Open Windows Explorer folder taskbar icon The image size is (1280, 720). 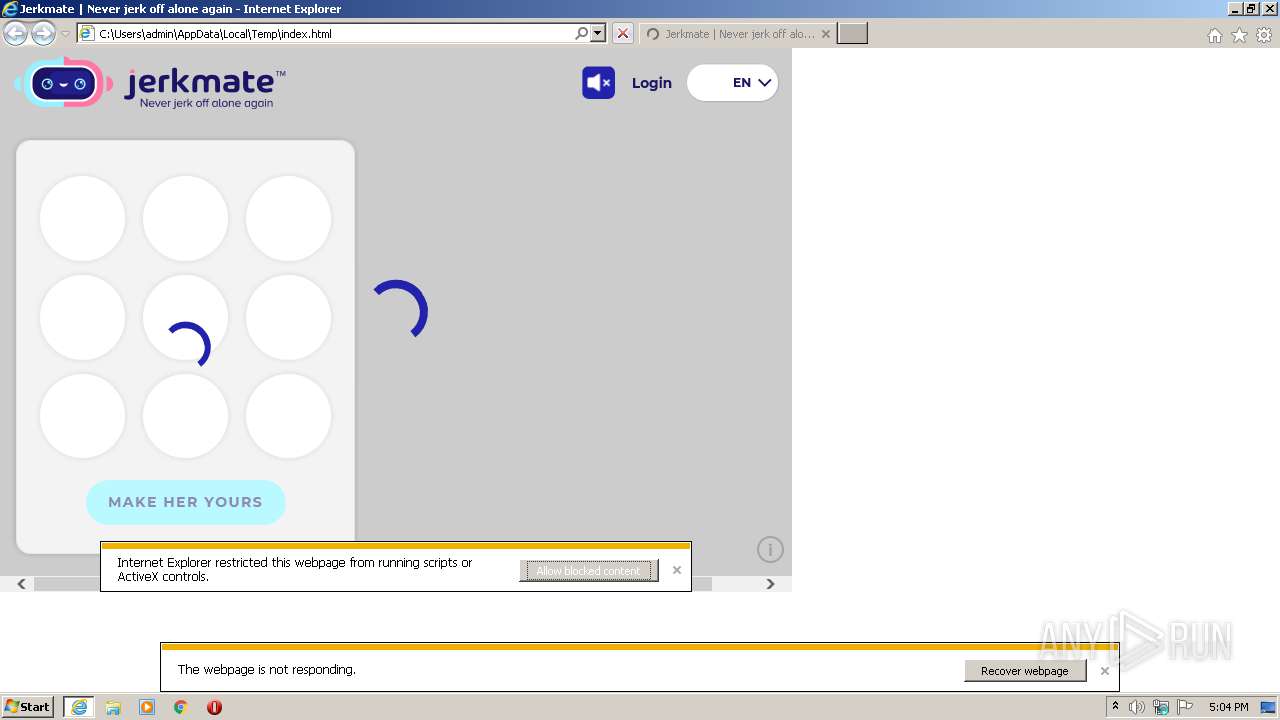pyautogui.click(x=113, y=707)
